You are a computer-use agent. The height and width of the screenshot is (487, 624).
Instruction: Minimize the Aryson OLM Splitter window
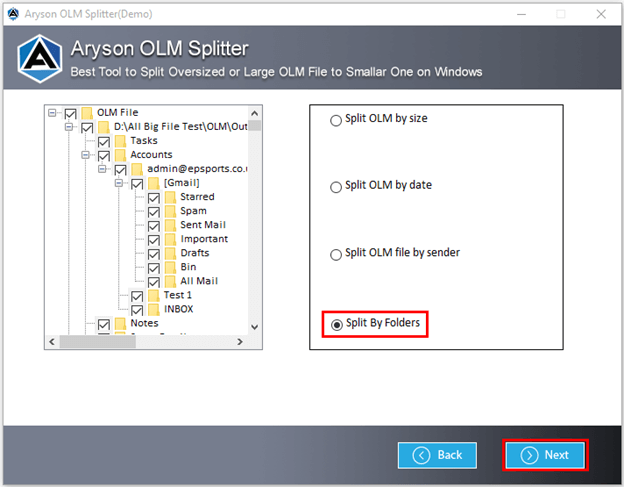pyautogui.click(x=521, y=14)
